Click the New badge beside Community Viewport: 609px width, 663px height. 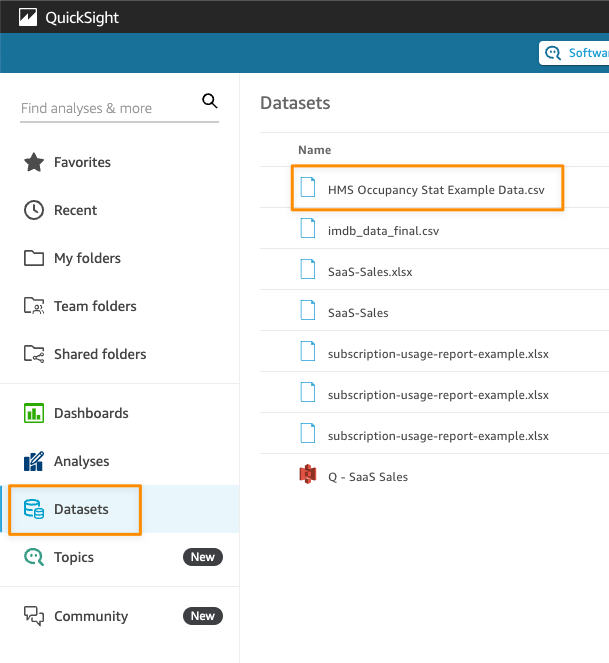pyautogui.click(x=203, y=616)
